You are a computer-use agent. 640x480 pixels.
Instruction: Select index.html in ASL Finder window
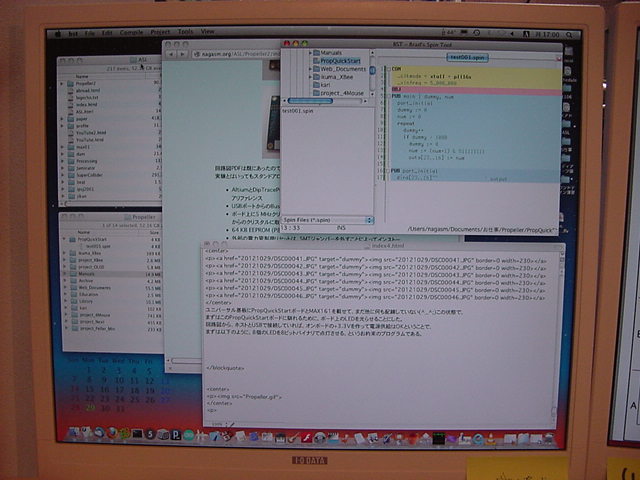[x=86, y=104]
